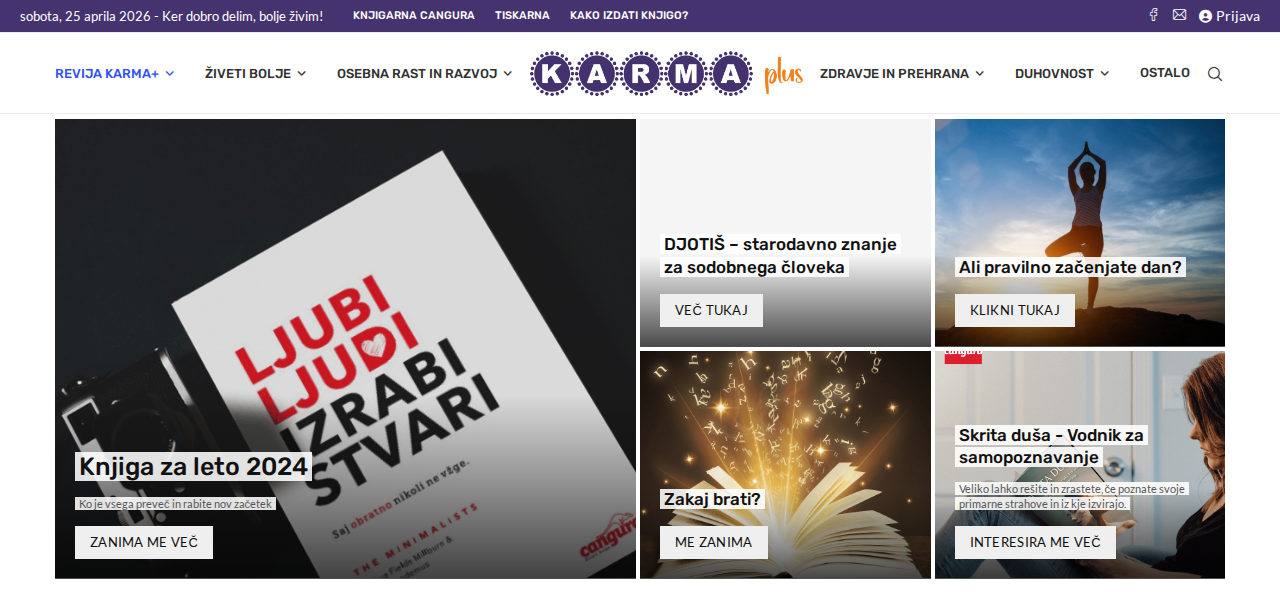Viewport: 1280px width, 600px height.
Task: Click the date and slogan text
Action: click(171, 16)
